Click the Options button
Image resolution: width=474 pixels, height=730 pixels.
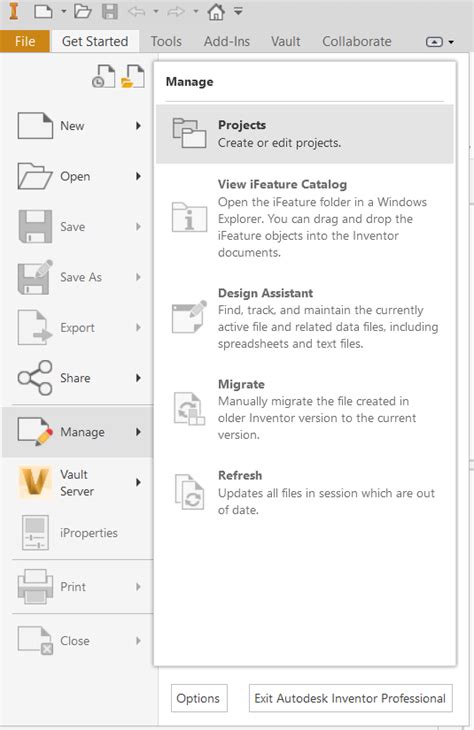(199, 698)
